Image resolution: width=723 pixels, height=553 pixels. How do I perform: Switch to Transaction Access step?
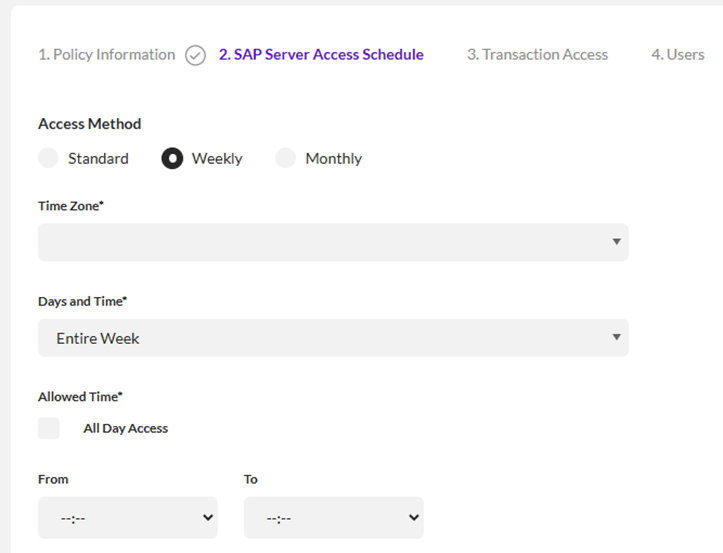coord(537,55)
